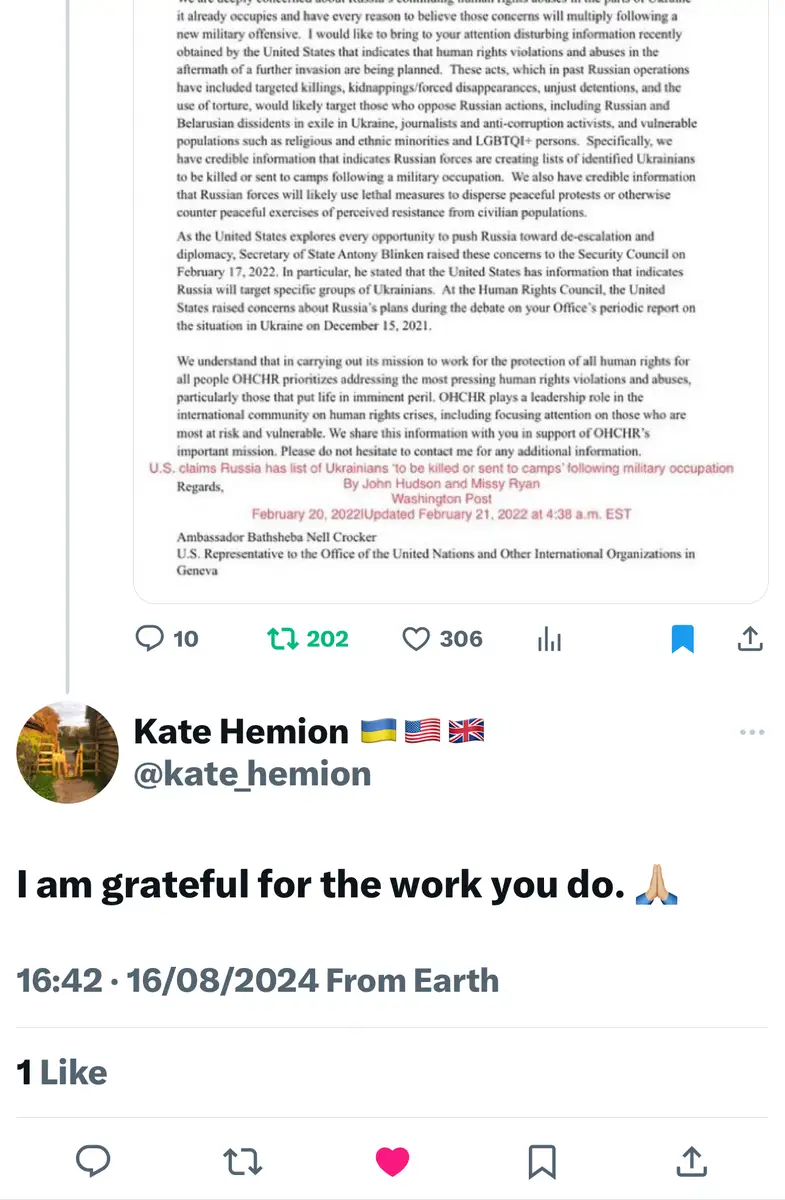Unlike Kate Hemion's tweet with pink heart
Viewport: 785px width, 1200px height.
point(392,1161)
